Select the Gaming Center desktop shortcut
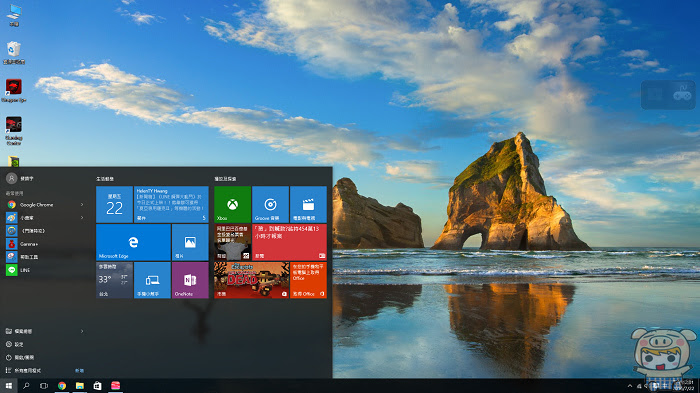 click(14, 130)
